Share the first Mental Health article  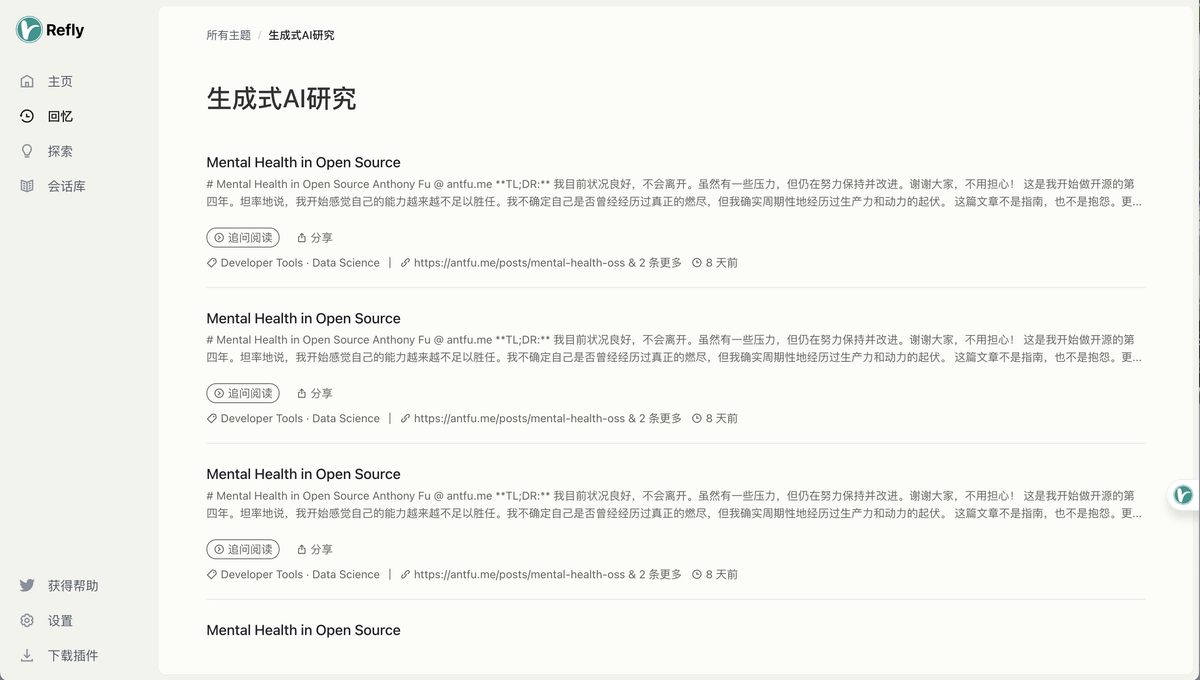pyautogui.click(x=315, y=238)
